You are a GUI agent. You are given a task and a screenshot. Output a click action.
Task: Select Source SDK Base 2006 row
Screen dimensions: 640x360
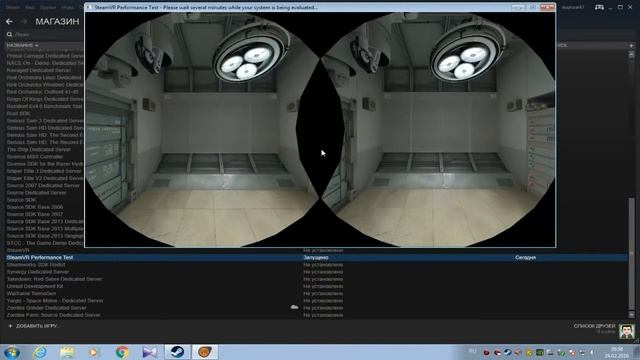point(35,207)
